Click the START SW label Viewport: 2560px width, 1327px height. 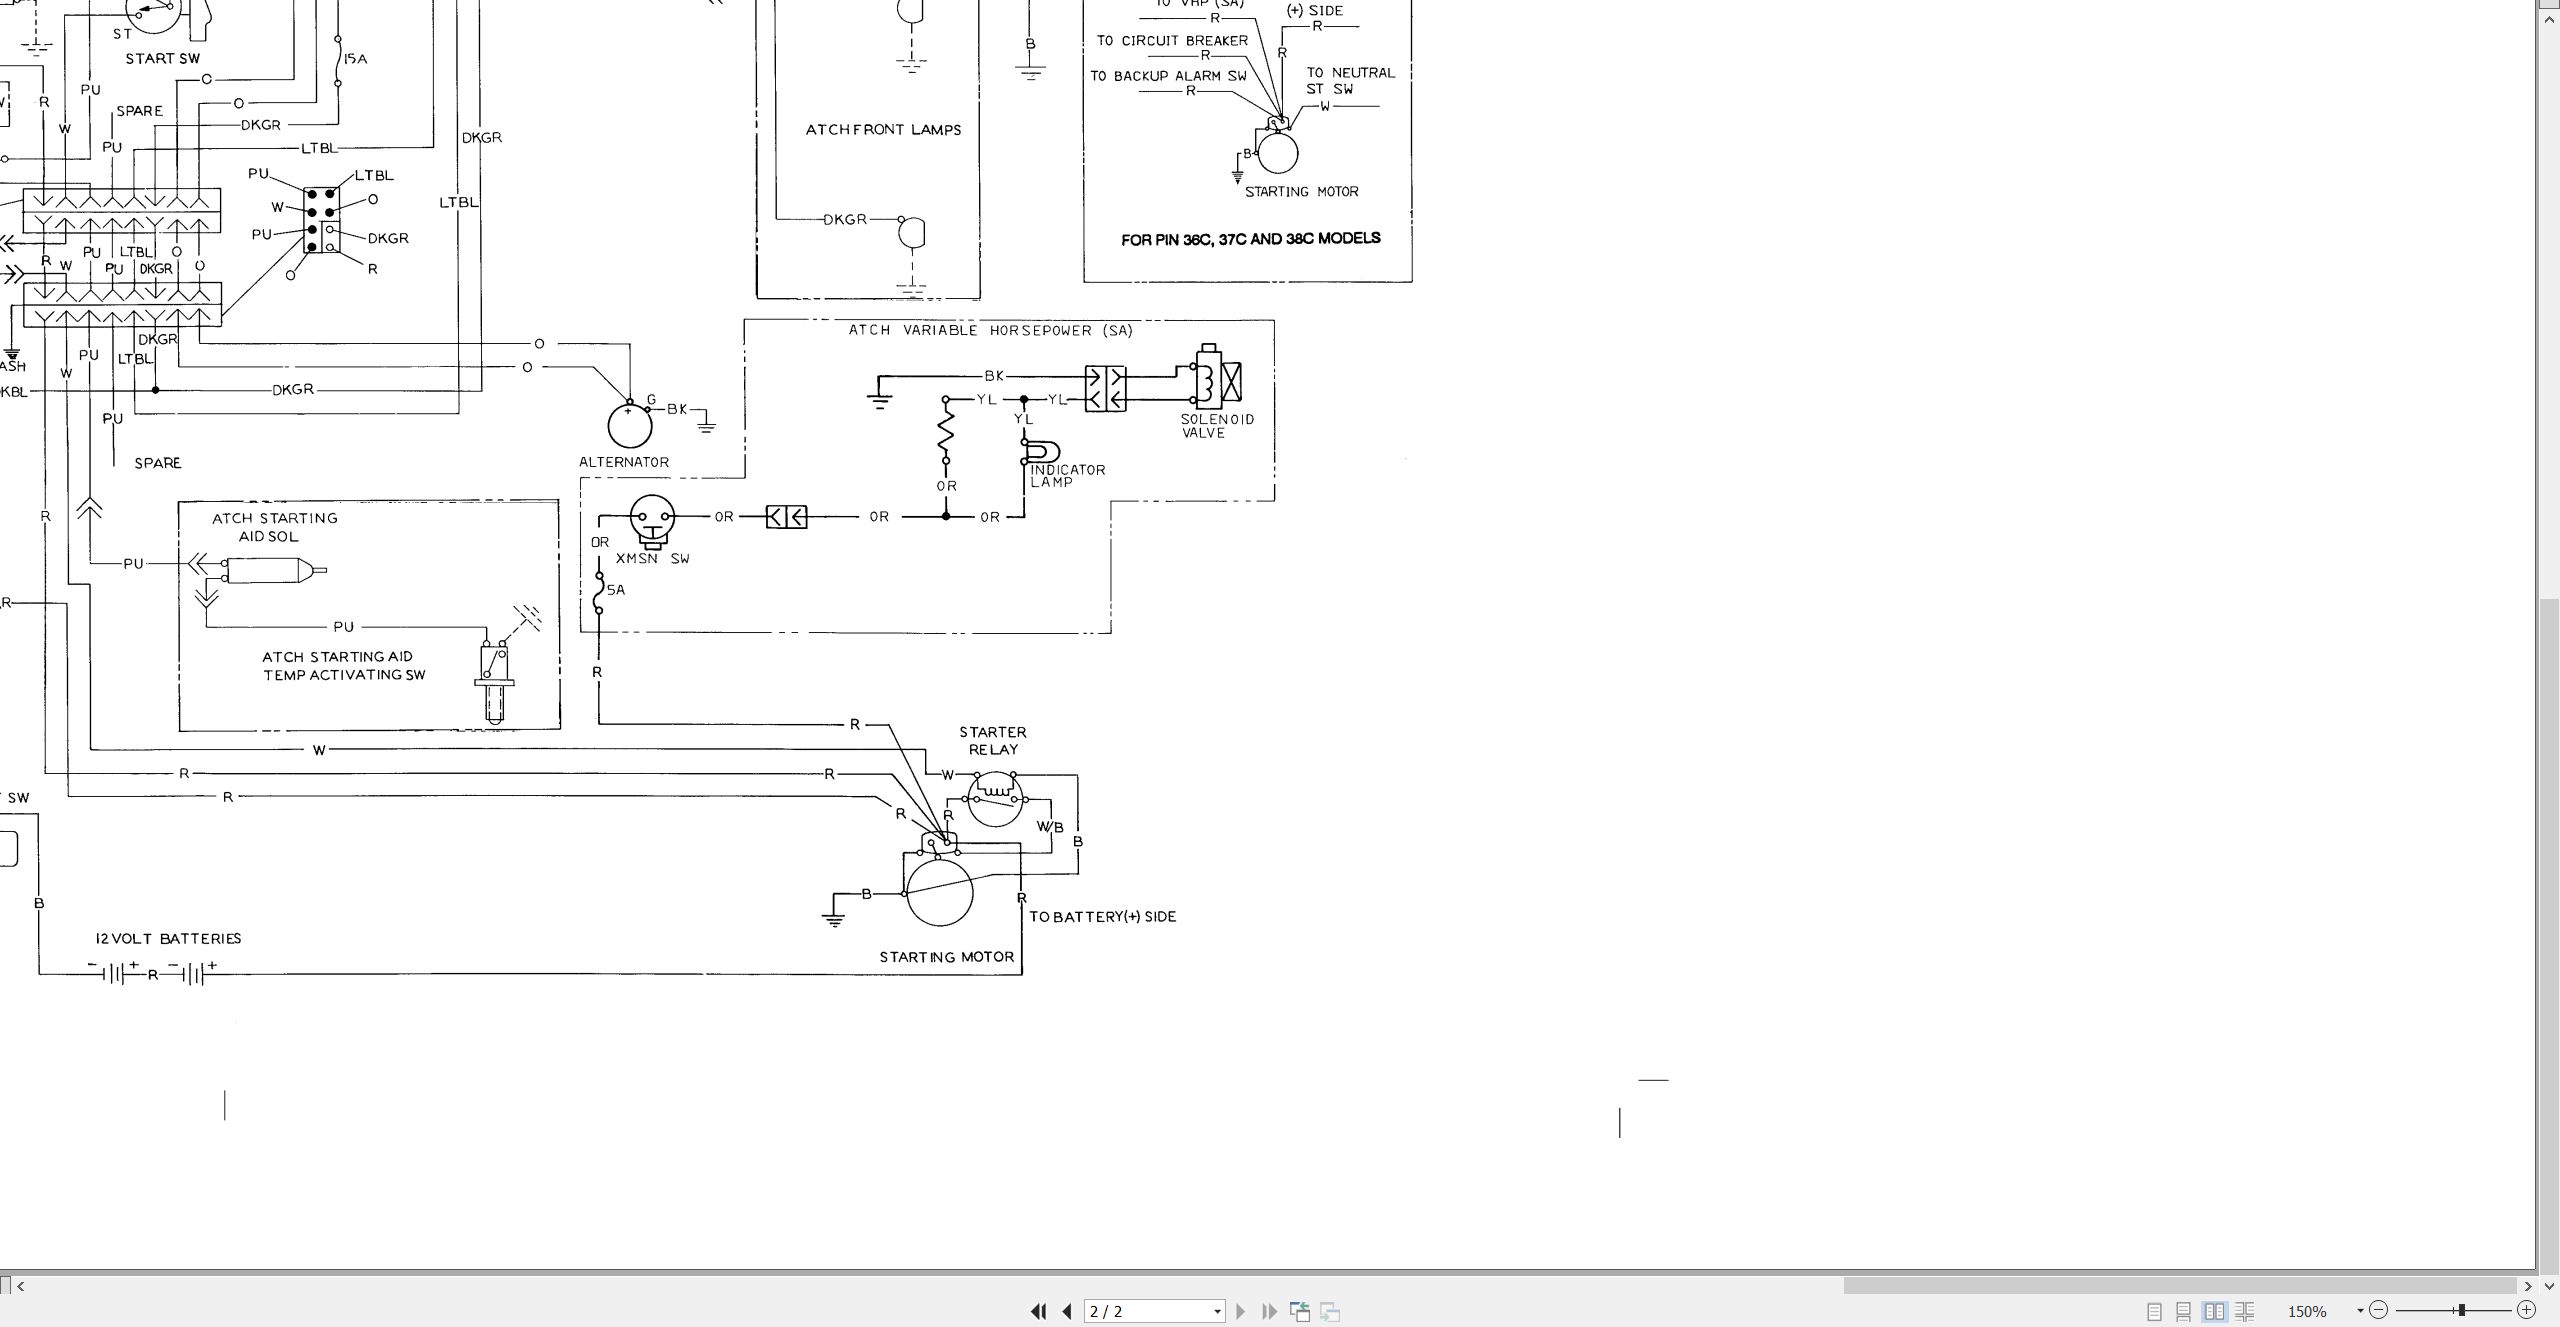pyautogui.click(x=163, y=58)
